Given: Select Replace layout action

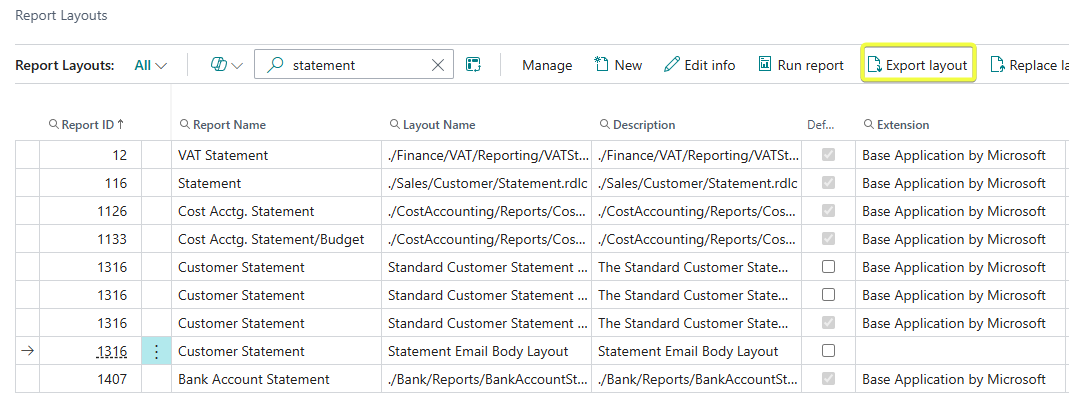Looking at the screenshot, I should 1028,65.
